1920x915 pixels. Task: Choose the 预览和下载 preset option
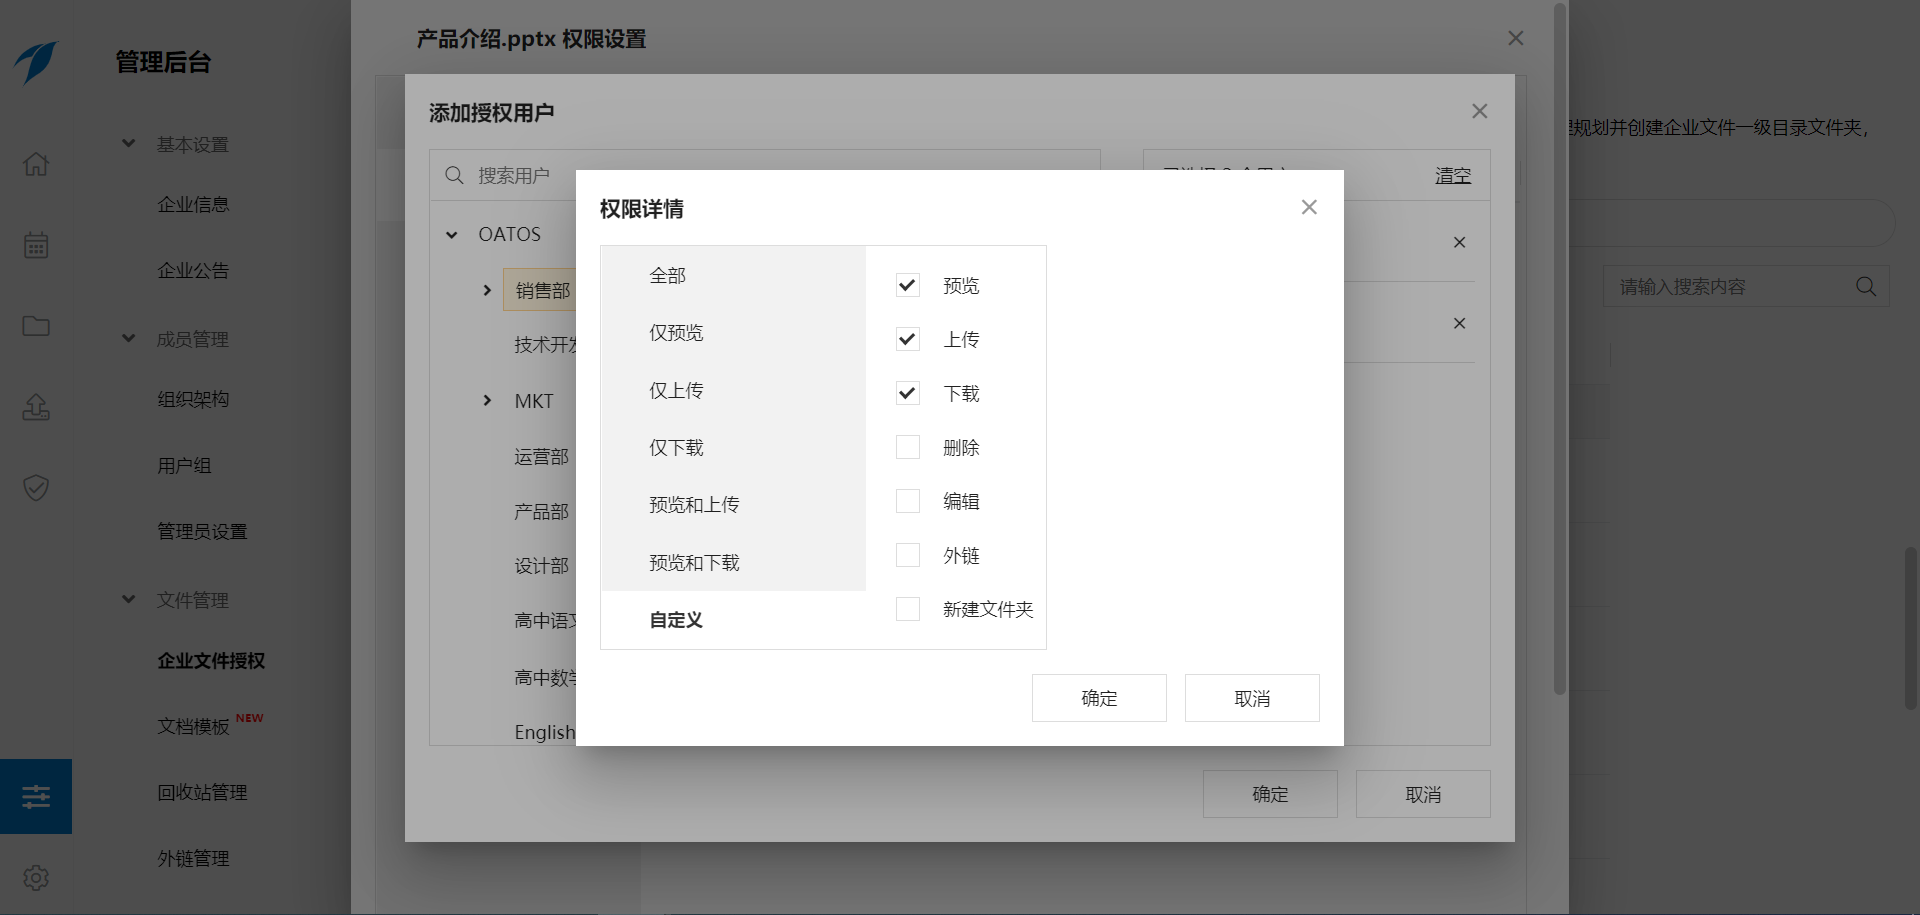[694, 563]
